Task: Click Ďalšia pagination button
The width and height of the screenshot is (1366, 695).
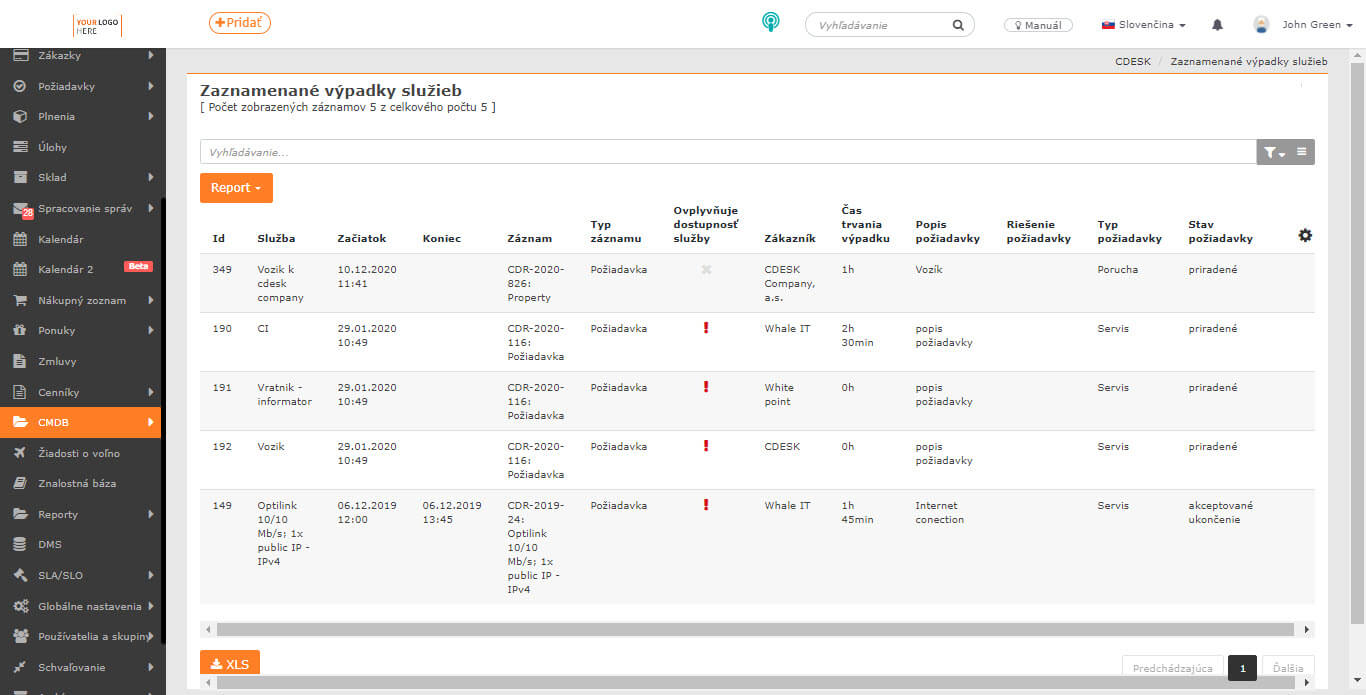Action: pyautogui.click(x=1288, y=668)
